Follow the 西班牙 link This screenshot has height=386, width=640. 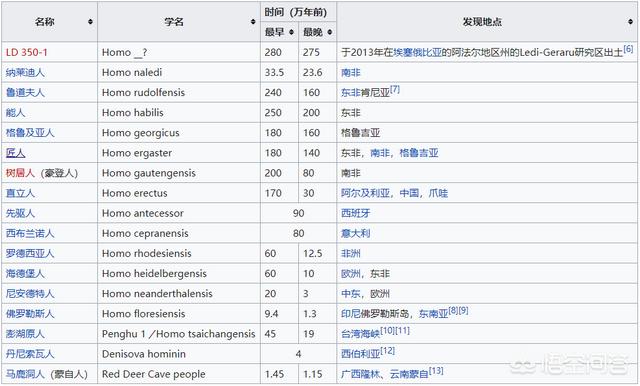point(356,213)
